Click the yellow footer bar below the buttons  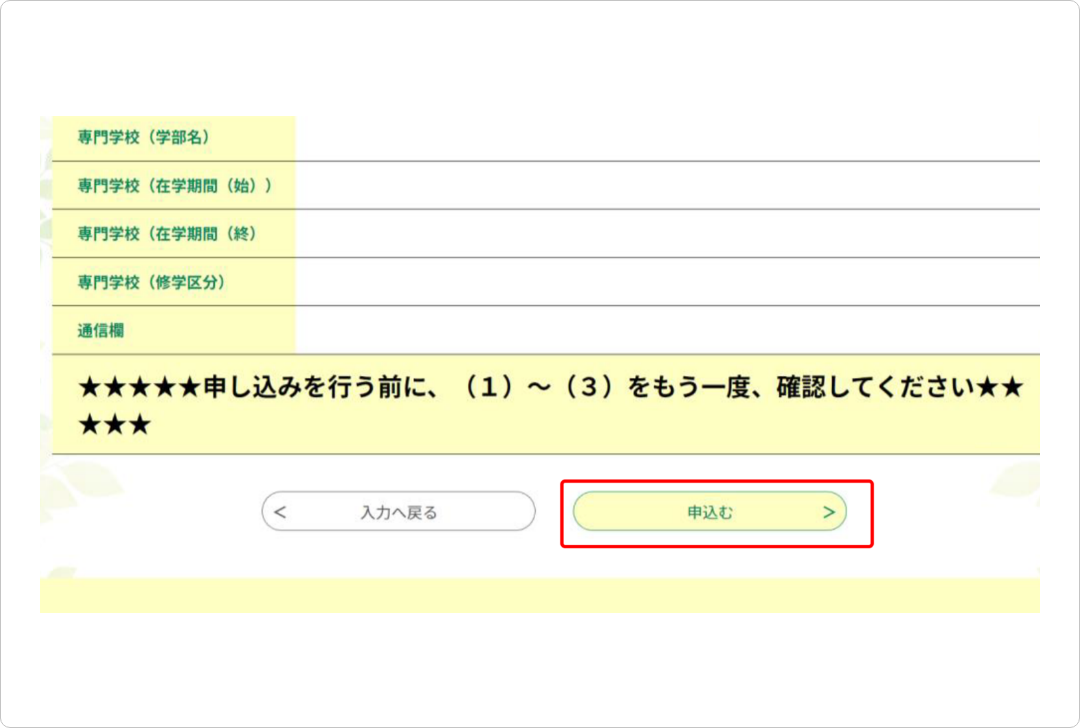coord(539,595)
